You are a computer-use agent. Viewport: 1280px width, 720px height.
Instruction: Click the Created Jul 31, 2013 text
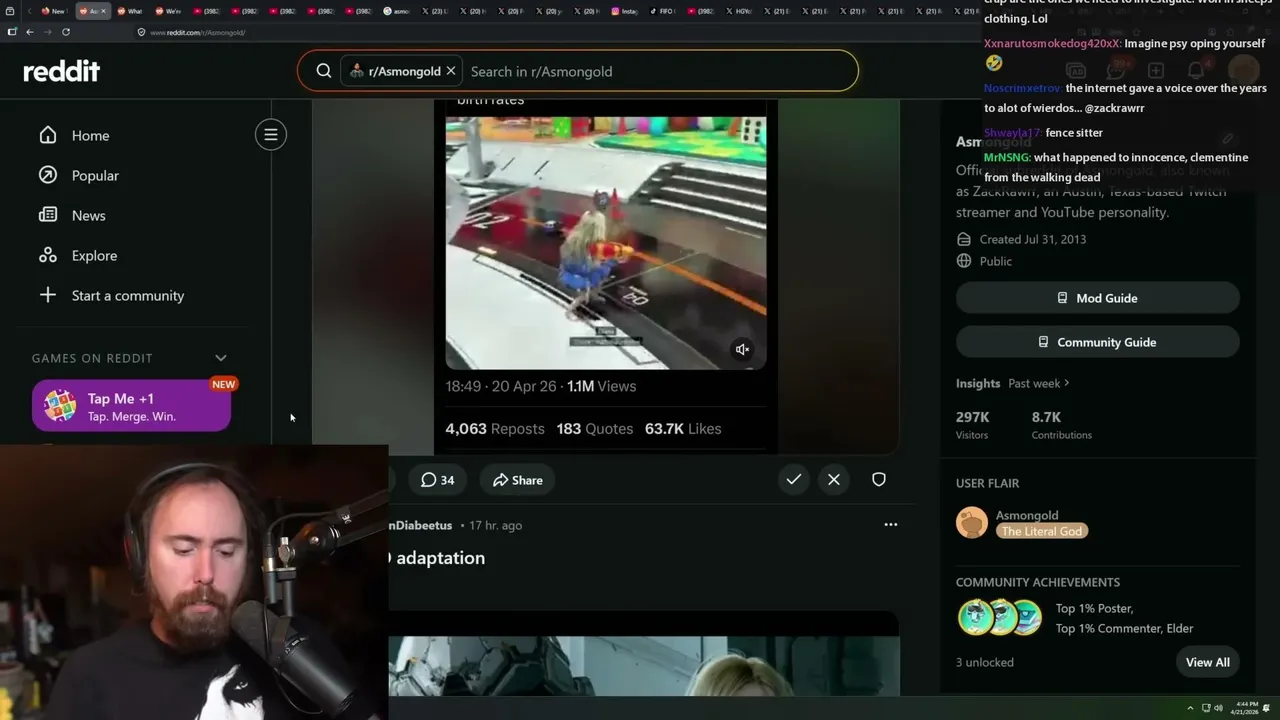coord(1033,239)
